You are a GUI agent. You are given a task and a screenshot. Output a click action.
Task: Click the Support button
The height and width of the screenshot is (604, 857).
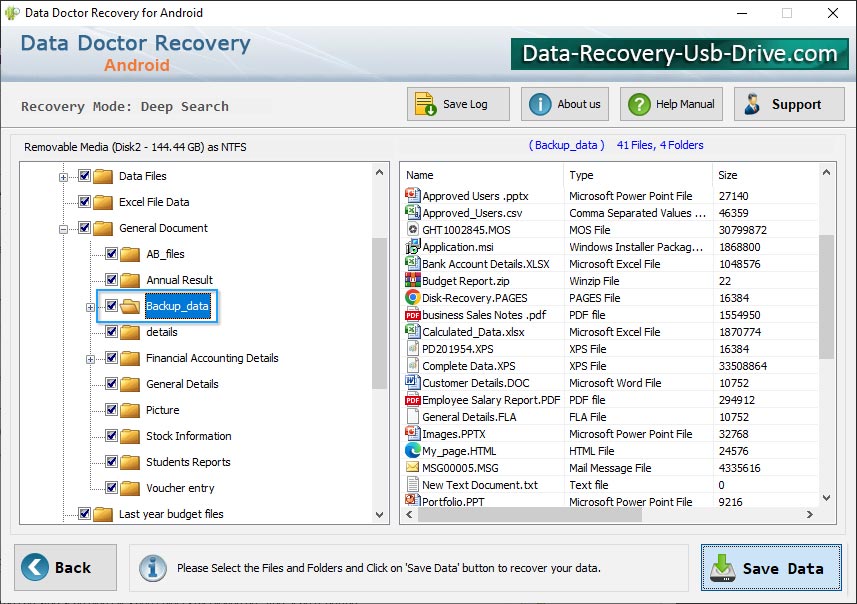[x=789, y=104]
